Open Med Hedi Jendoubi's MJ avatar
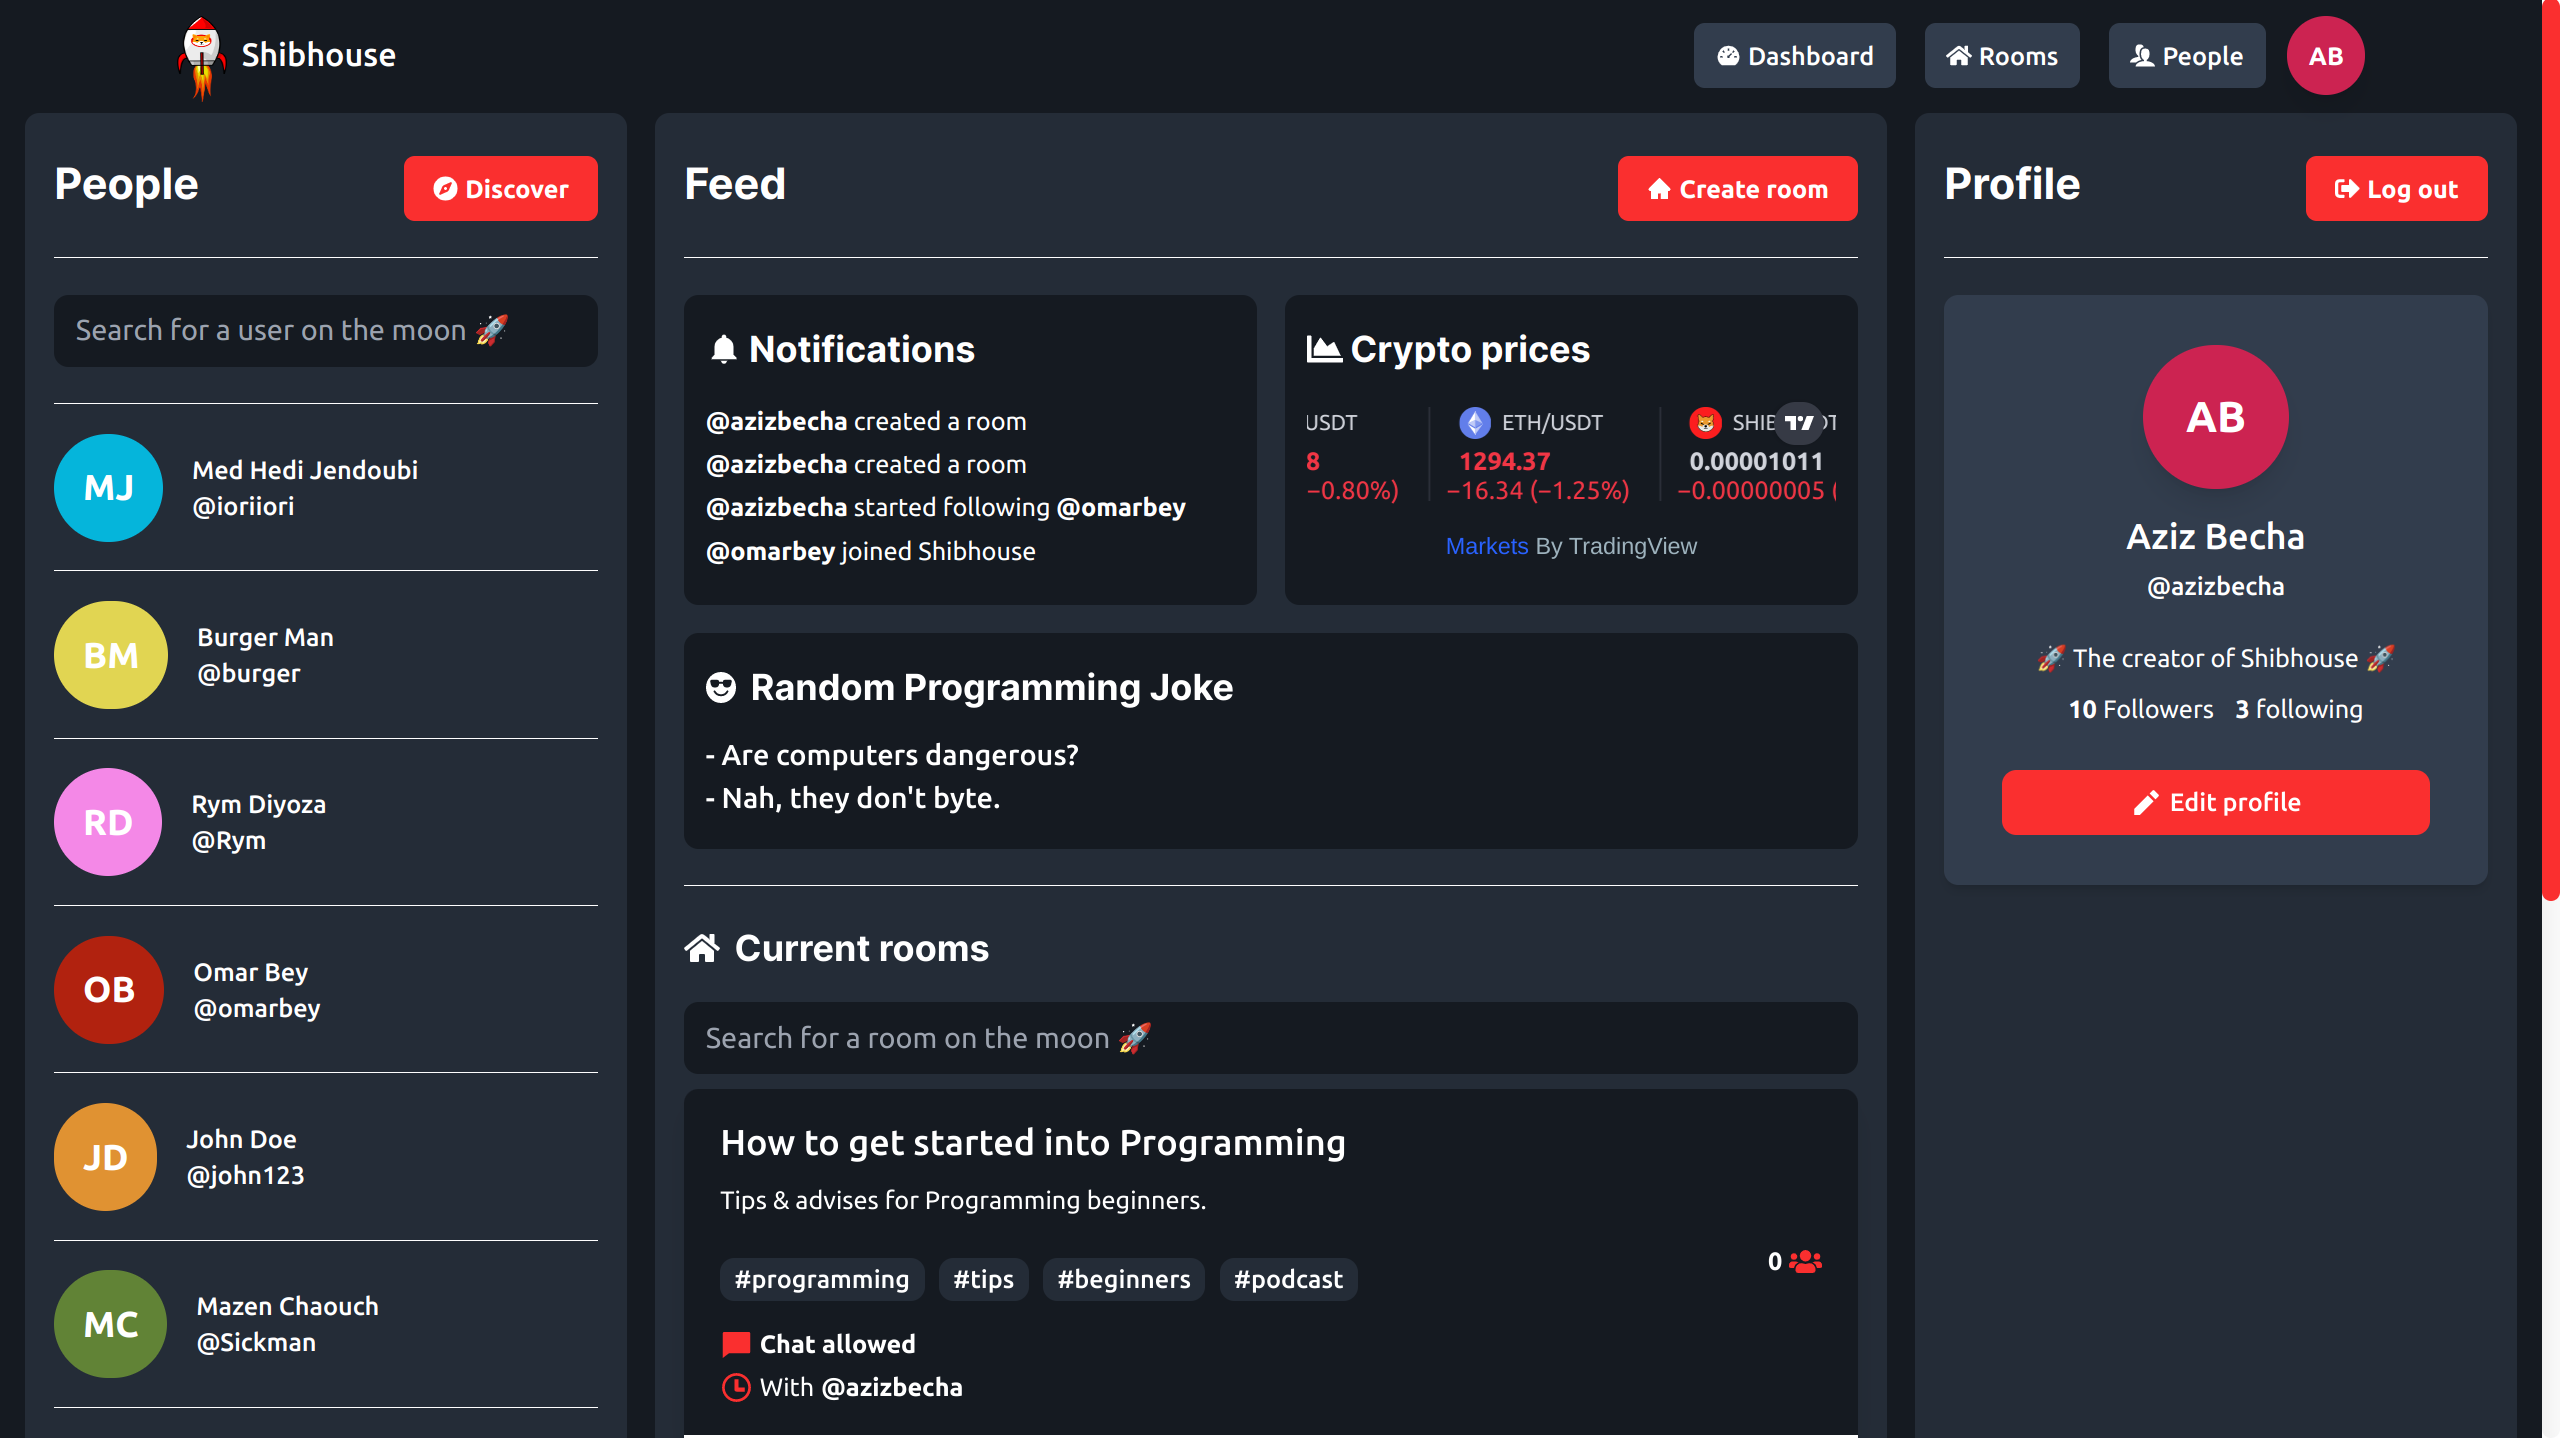This screenshot has width=2560, height=1438. pos(108,488)
